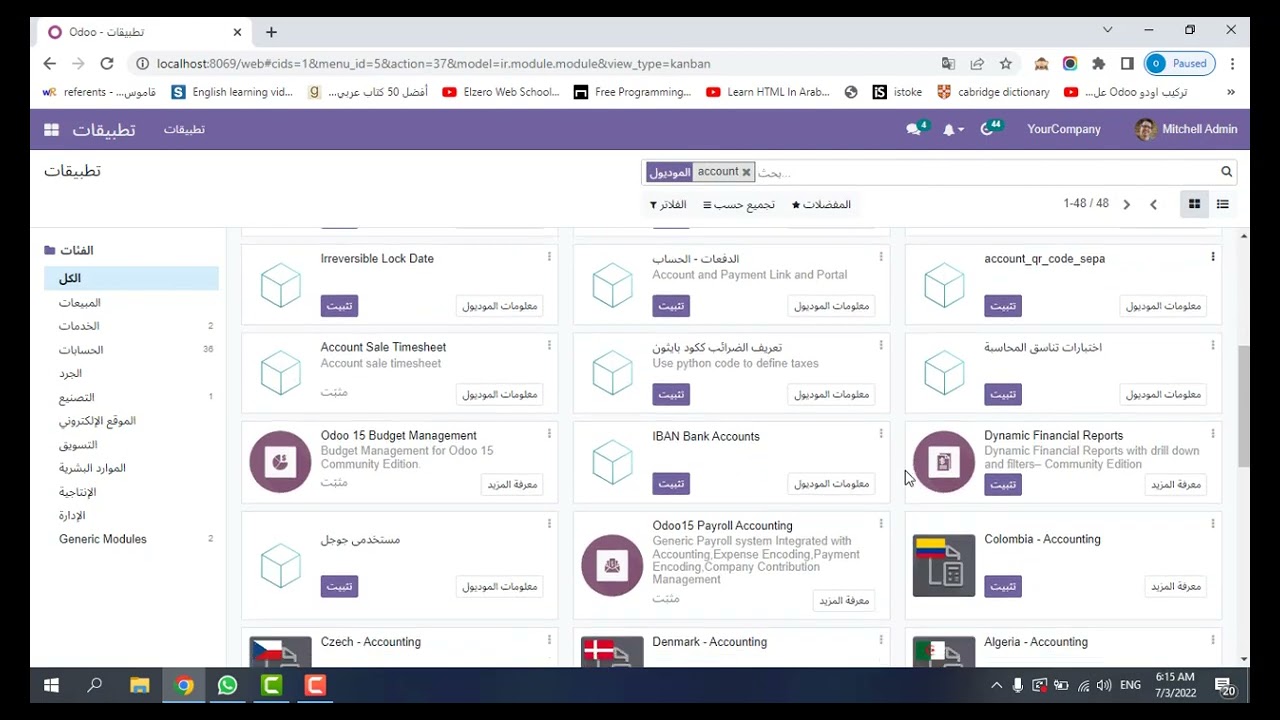
Task: Bookmark this page with the star icon
Action: pyautogui.click(x=1006, y=63)
